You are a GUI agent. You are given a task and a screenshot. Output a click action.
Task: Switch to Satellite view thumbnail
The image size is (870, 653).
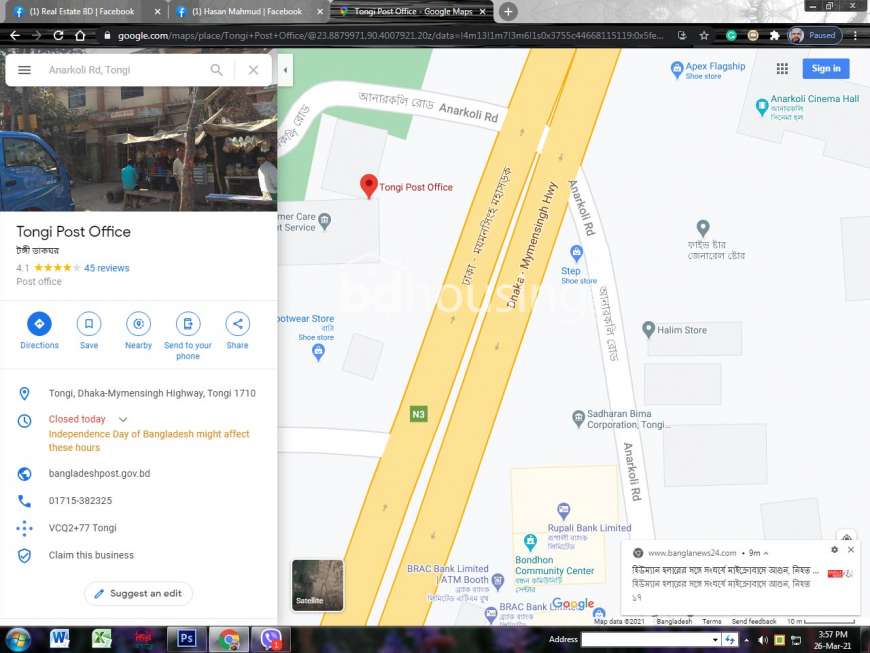pyautogui.click(x=317, y=585)
